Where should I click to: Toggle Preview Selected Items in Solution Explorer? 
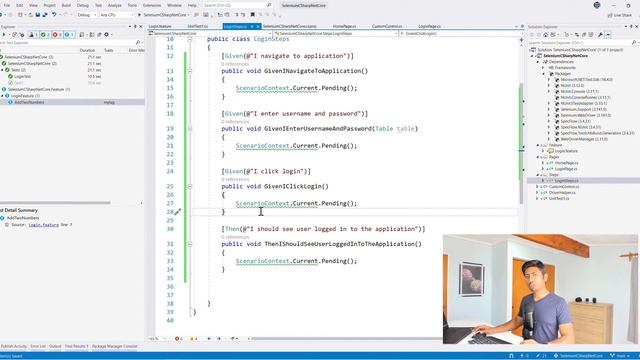point(608,35)
